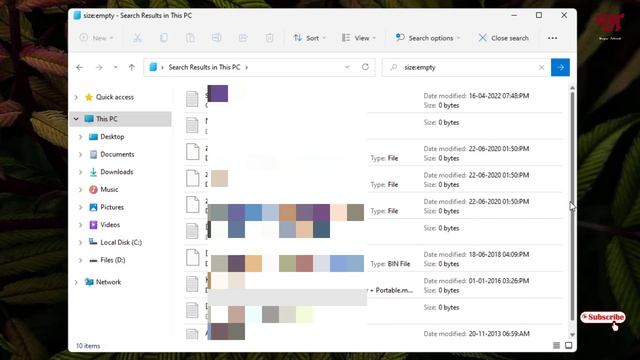The image size is (640, 360).
Task: Click the Share icon in toolbar
Action: click(x=243, y=38)
